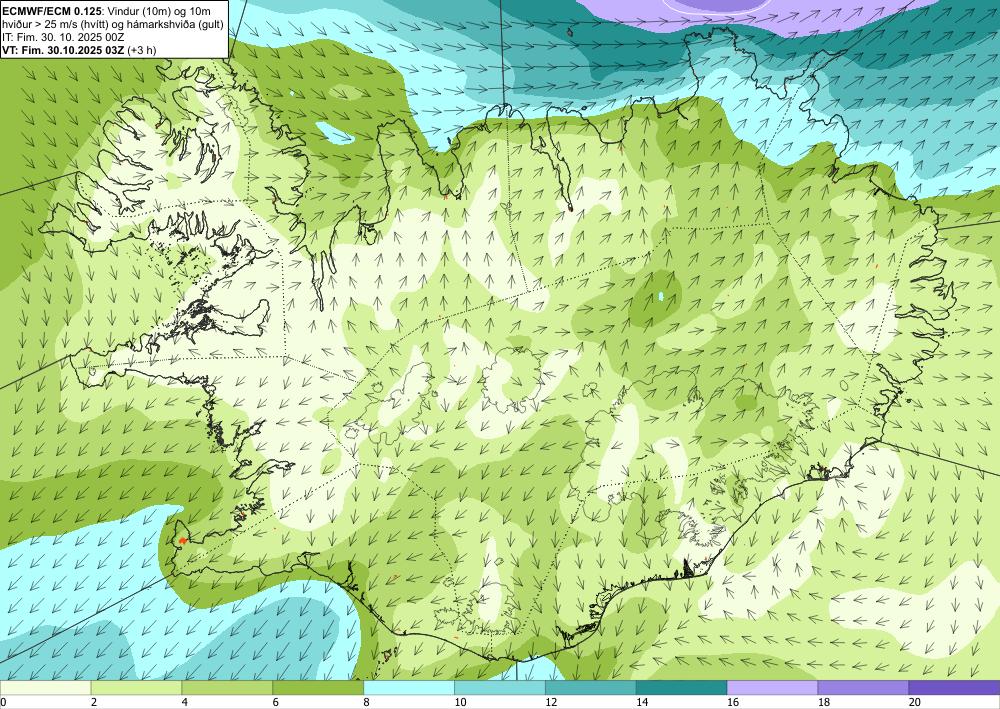
Task: Click the 4–6 m/s green legend swatch
Action: coord(227,687)
